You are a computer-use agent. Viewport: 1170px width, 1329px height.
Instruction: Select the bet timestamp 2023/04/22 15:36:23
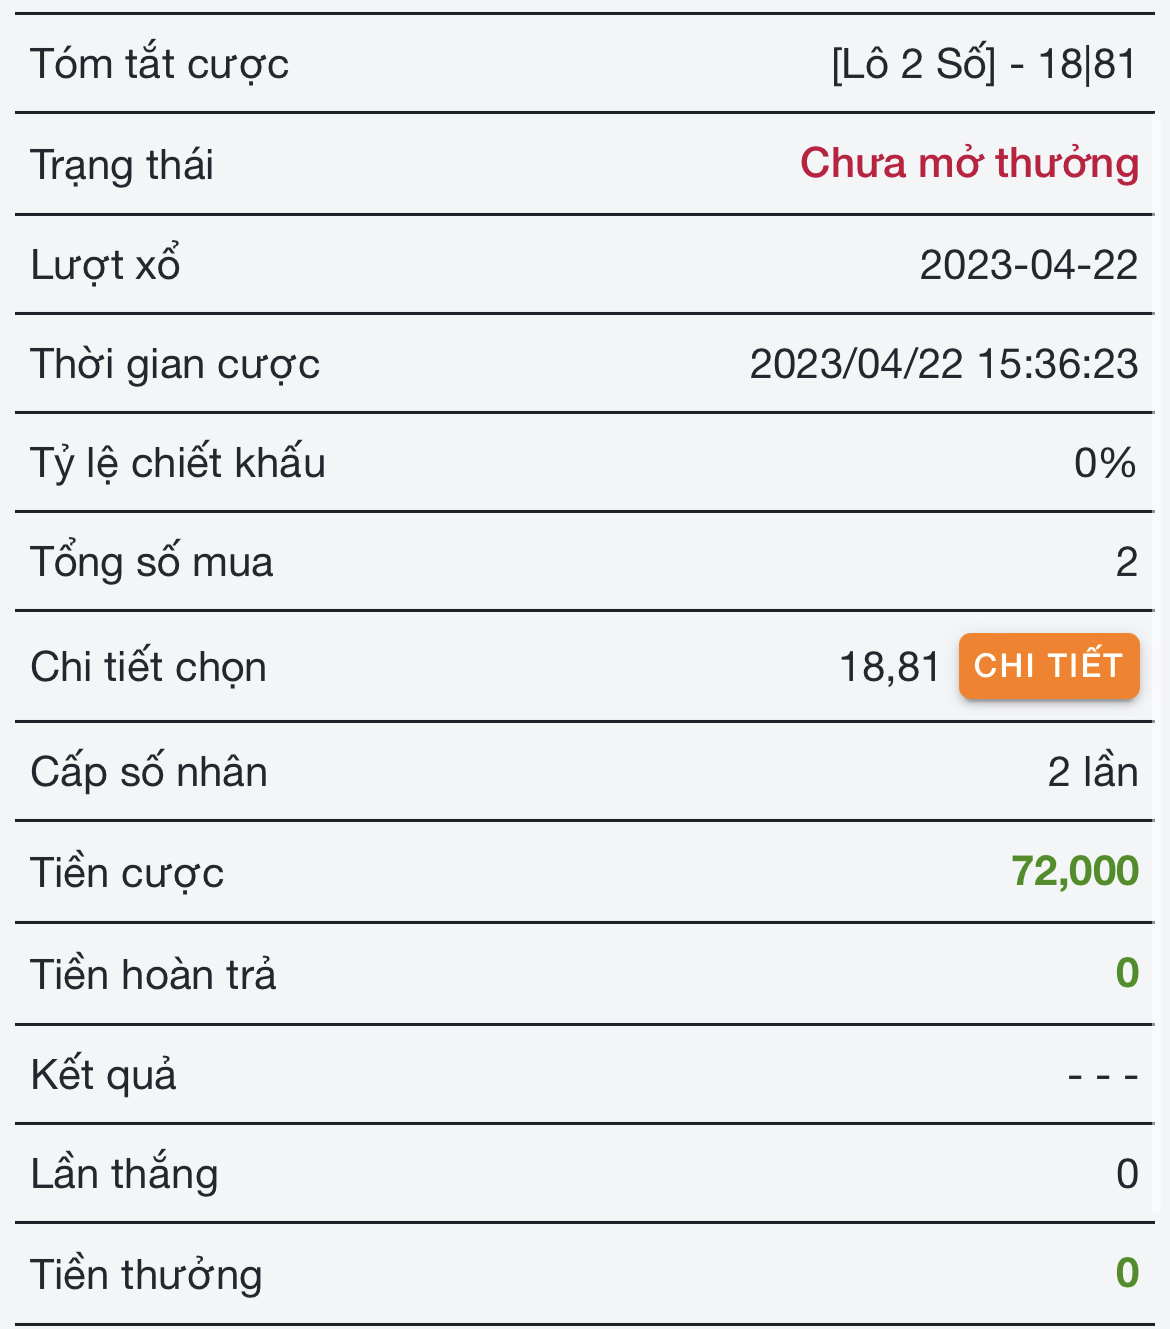click(x=943, y=365)
